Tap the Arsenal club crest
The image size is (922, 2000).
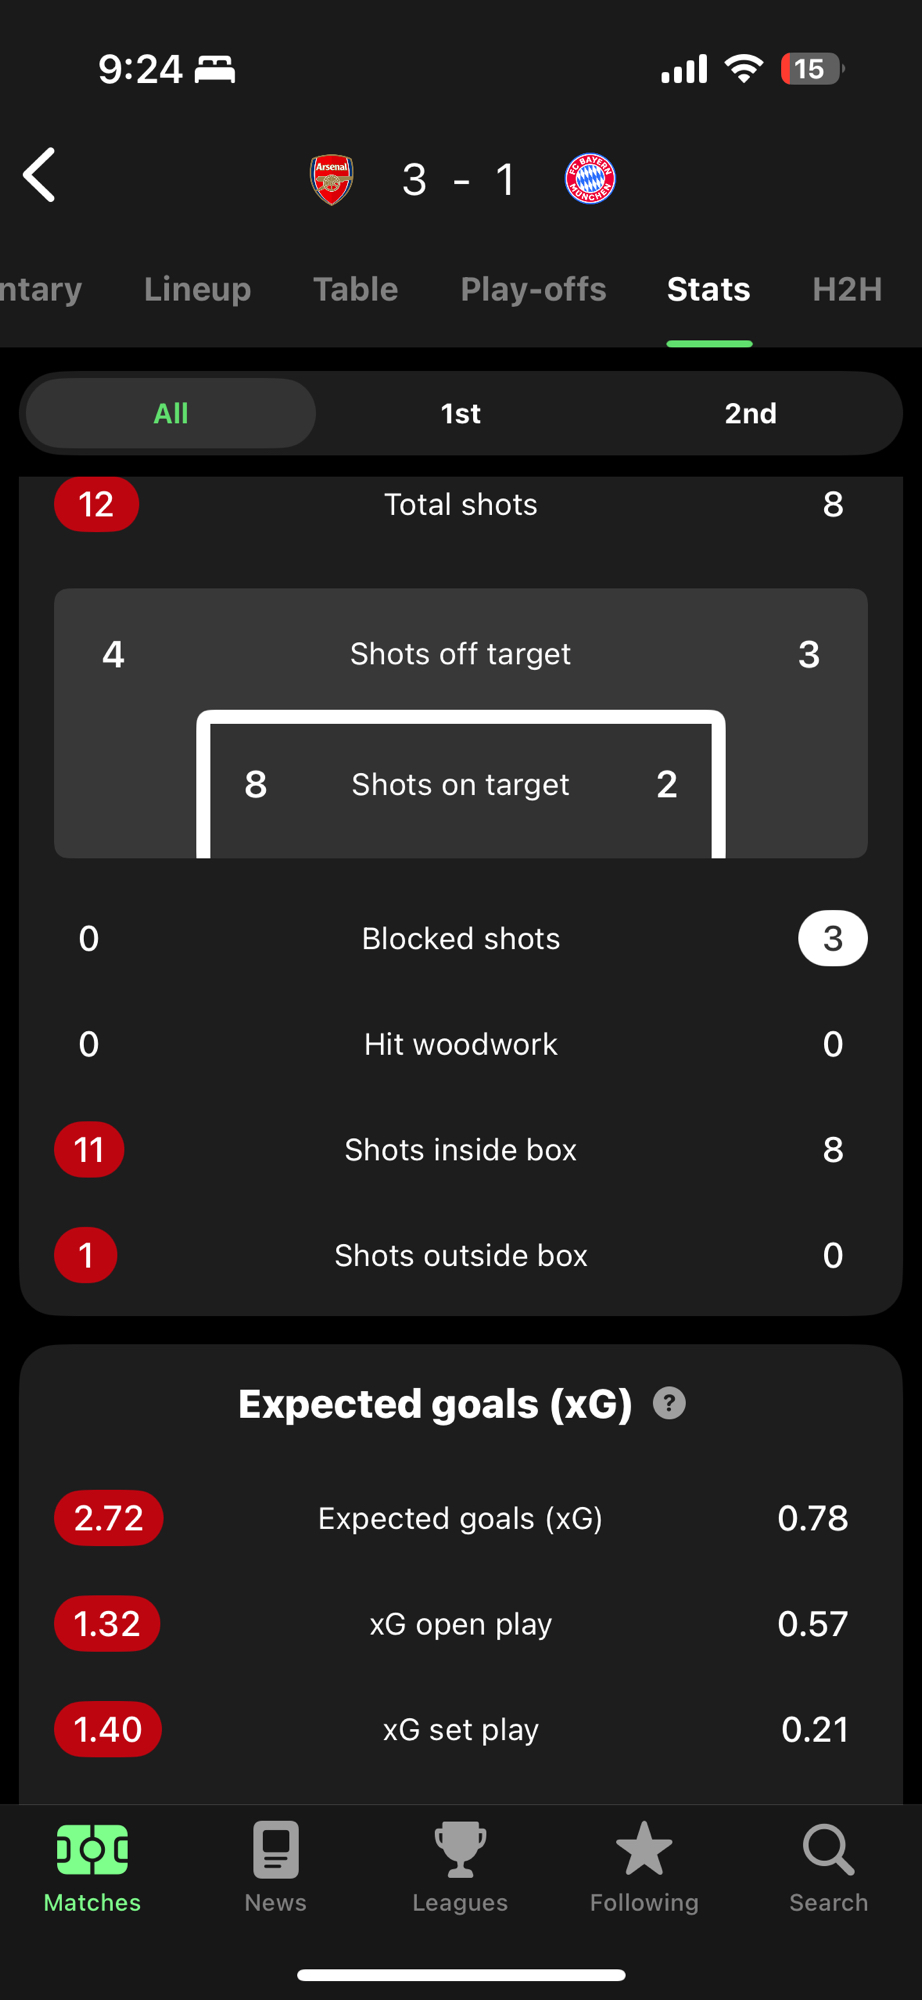(331, 180)
